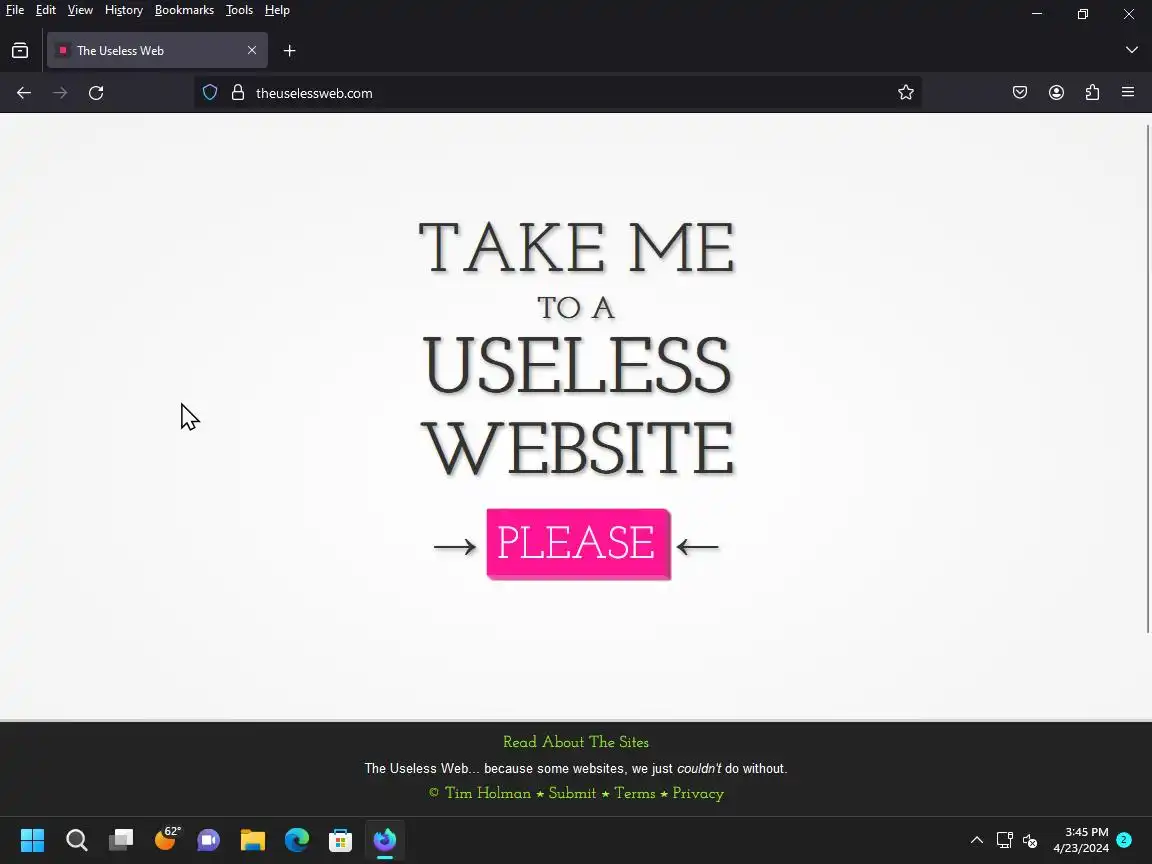Click the page vertical scrollbar
The width and height of the screenshot is (1152, 864).
click(1148, 378)
